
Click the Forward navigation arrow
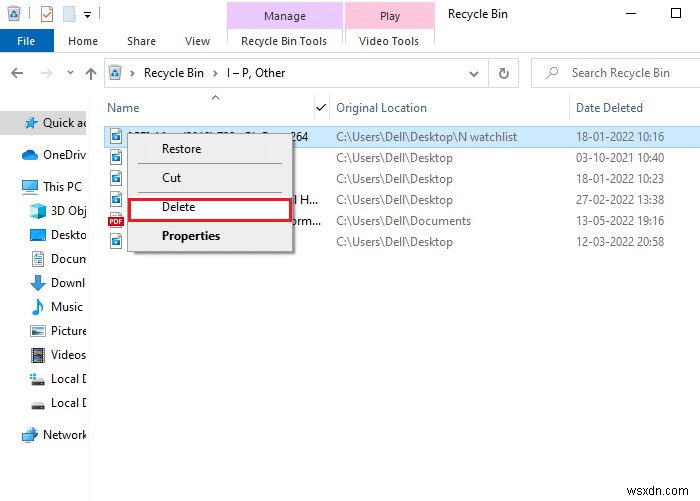pos(46,73)
